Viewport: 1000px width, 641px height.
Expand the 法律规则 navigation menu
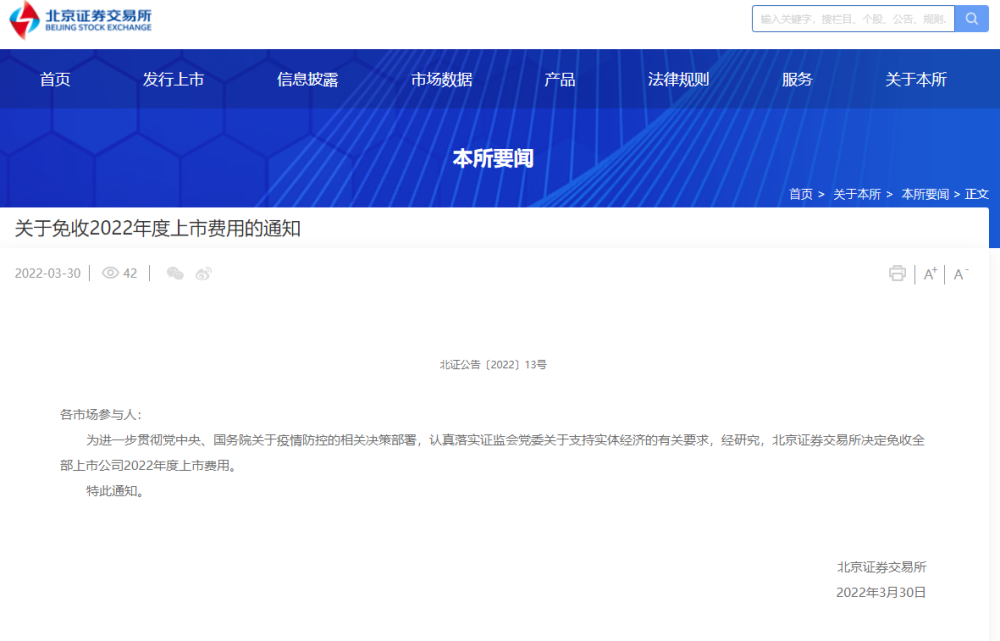[678, 80]
